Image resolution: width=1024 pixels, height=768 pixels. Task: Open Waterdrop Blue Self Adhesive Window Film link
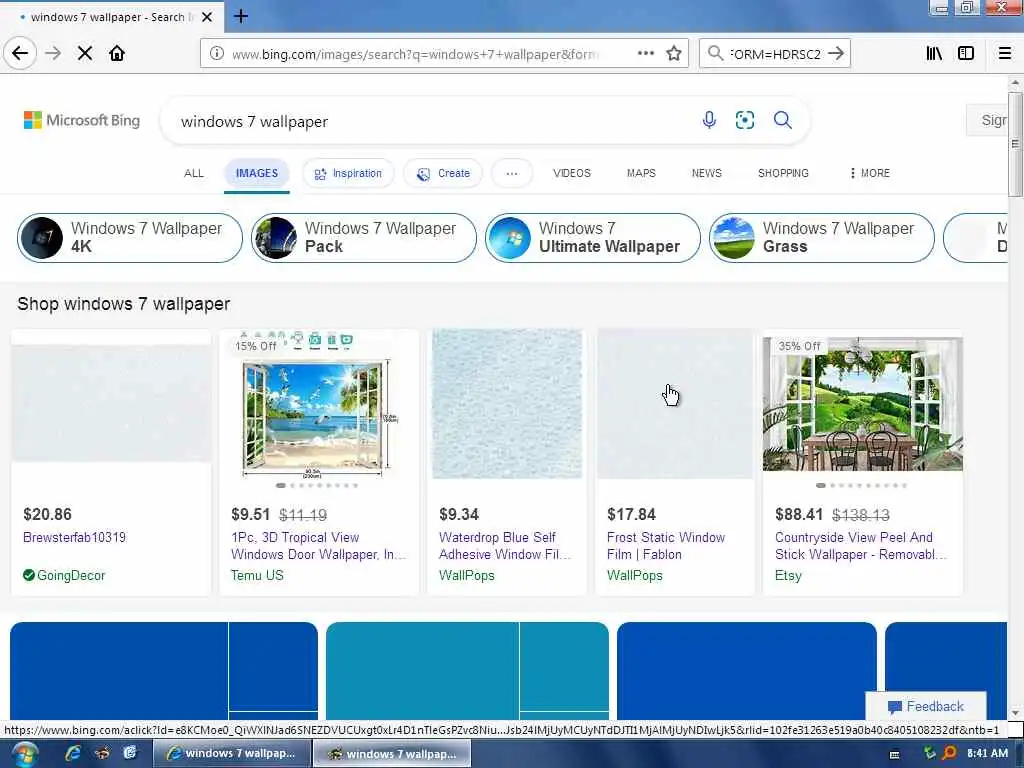pyautogui.click(x=505, y=546)
